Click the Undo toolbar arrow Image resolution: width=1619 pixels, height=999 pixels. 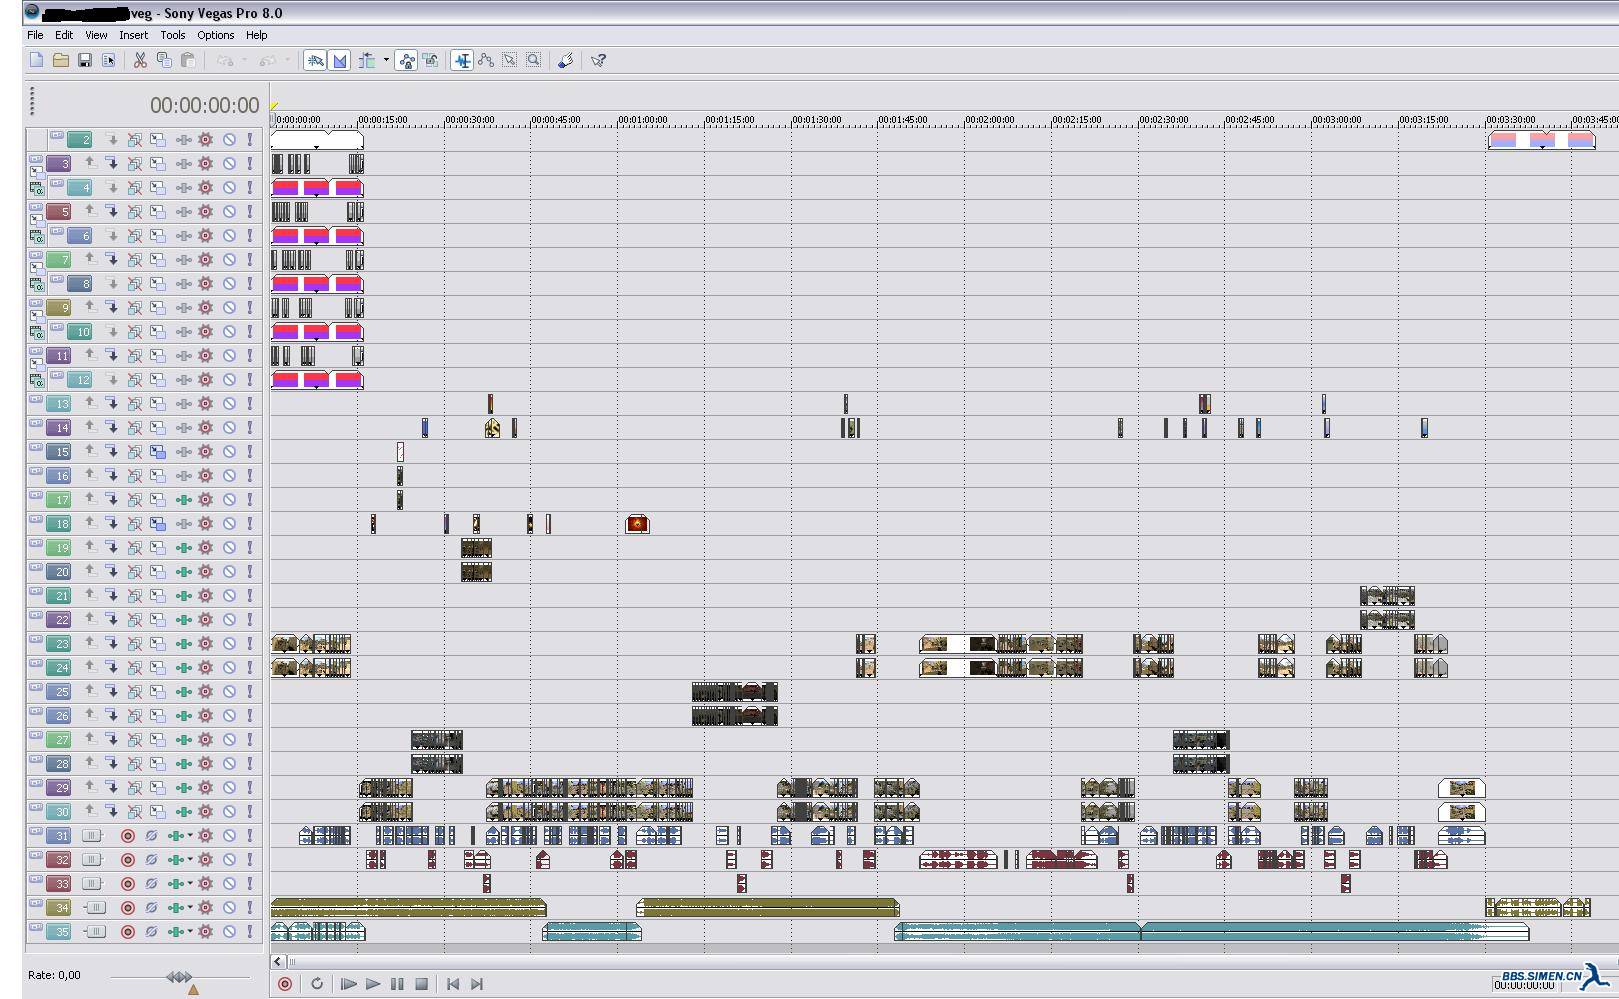(x=224, y=60)
